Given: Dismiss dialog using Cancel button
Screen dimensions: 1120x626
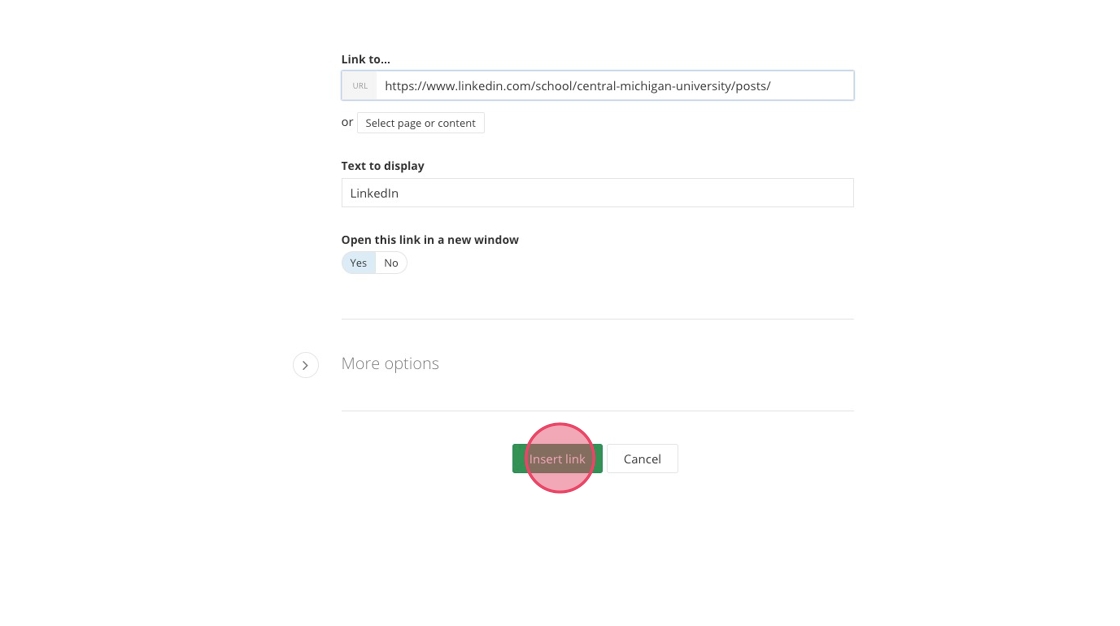Looking at the screenshot, I should pos(642,459).
